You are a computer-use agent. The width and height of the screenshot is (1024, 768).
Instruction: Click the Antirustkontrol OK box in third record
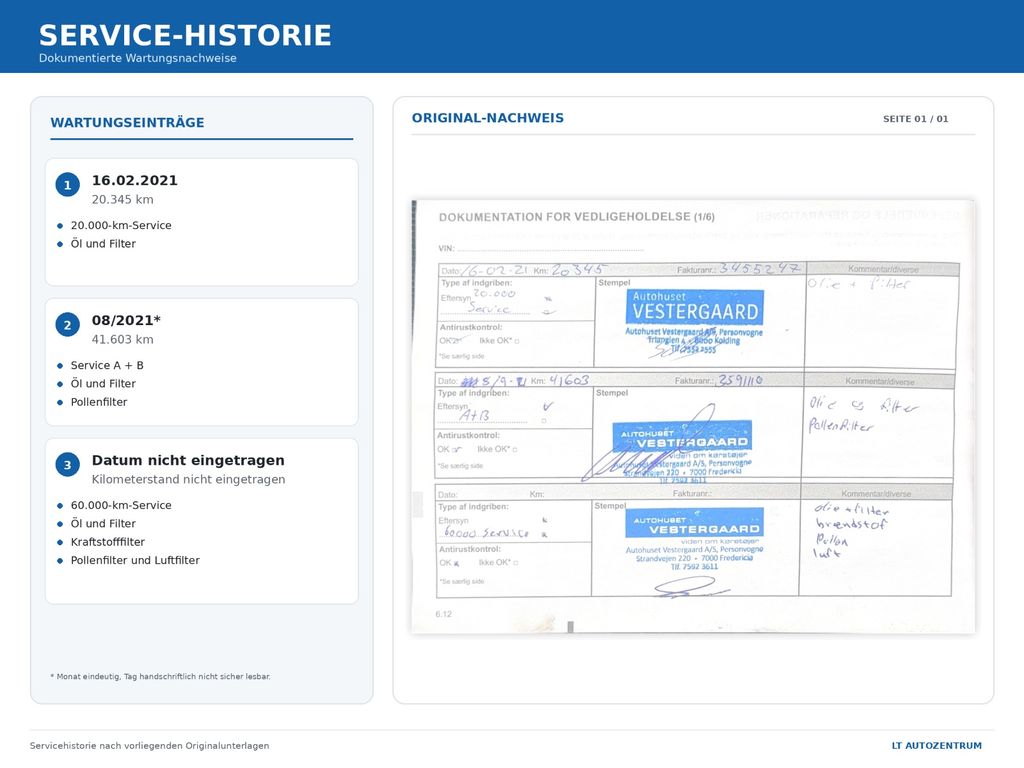pyautogui.click(x=456, y=563)
